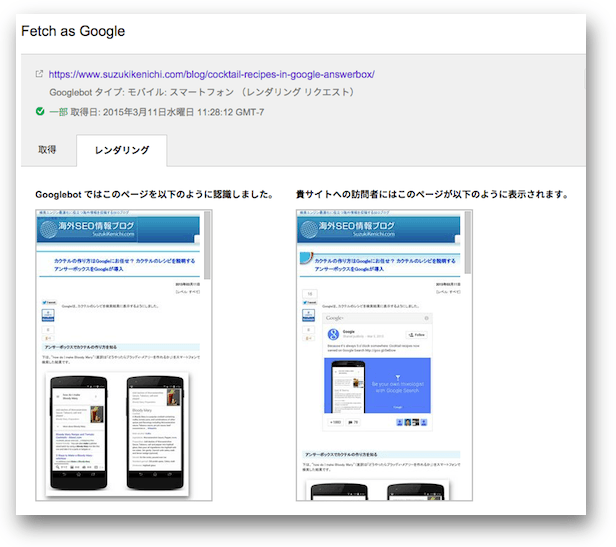Click the blog post title in the Googlebot preview
616x547 pixels.
point(124,265)
